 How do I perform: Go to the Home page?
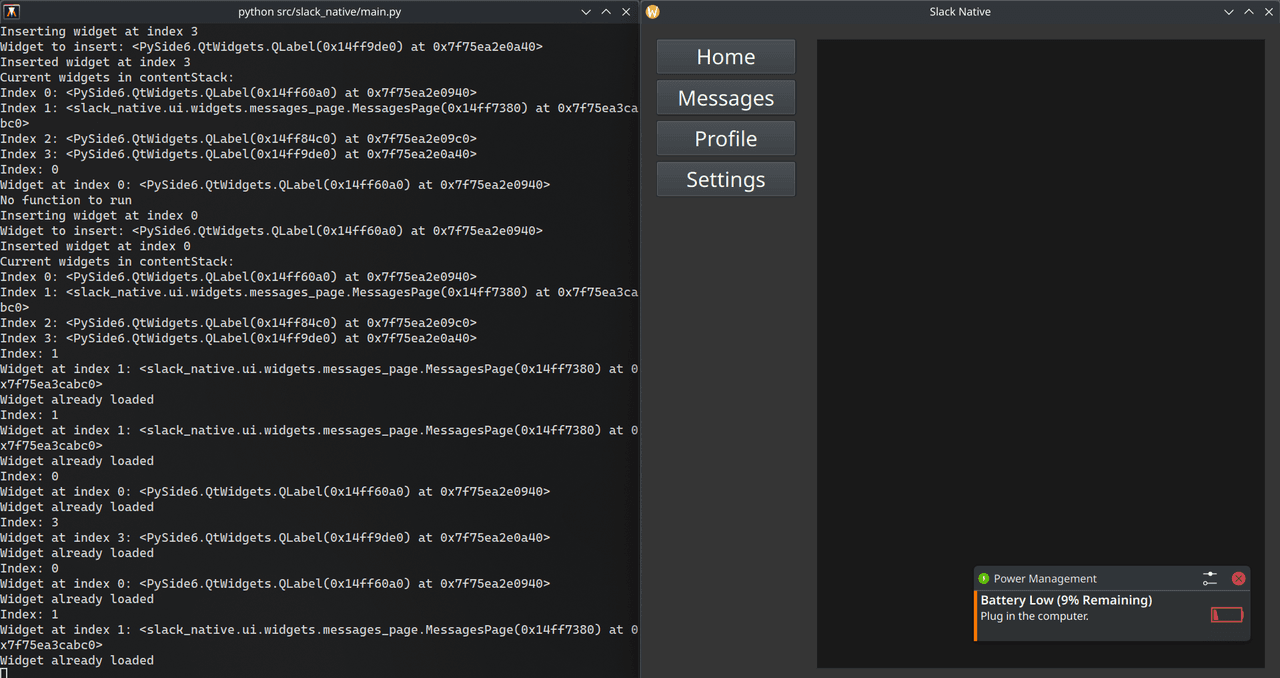(x=725, y=57)
